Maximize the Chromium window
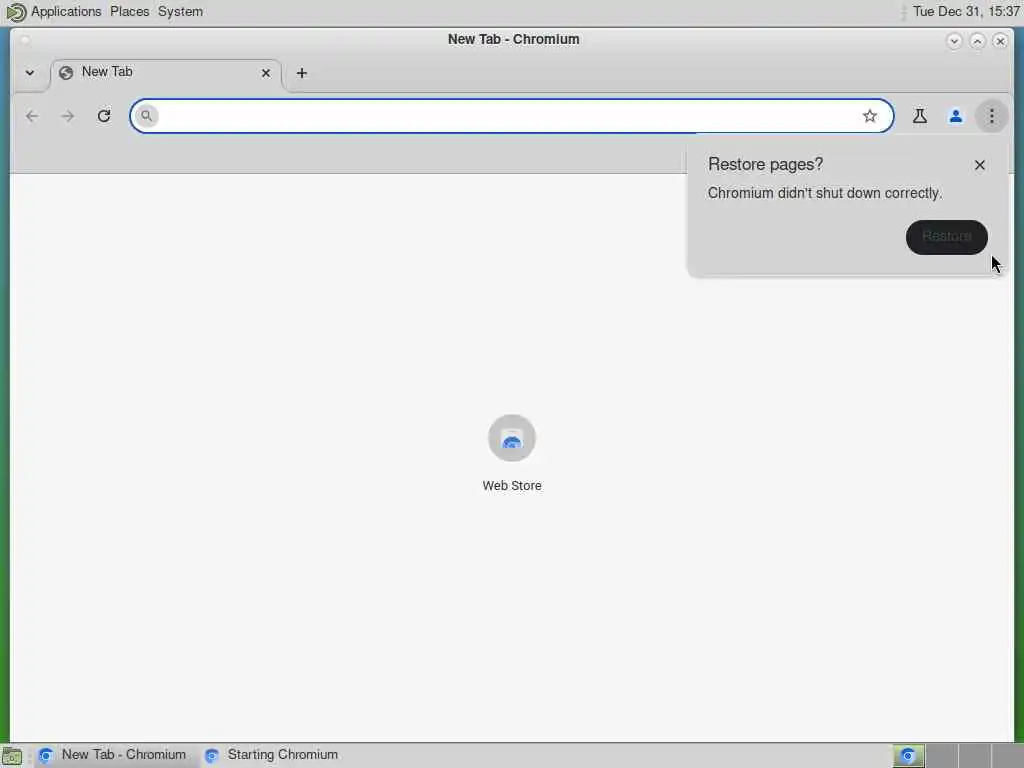 (977, 41)
